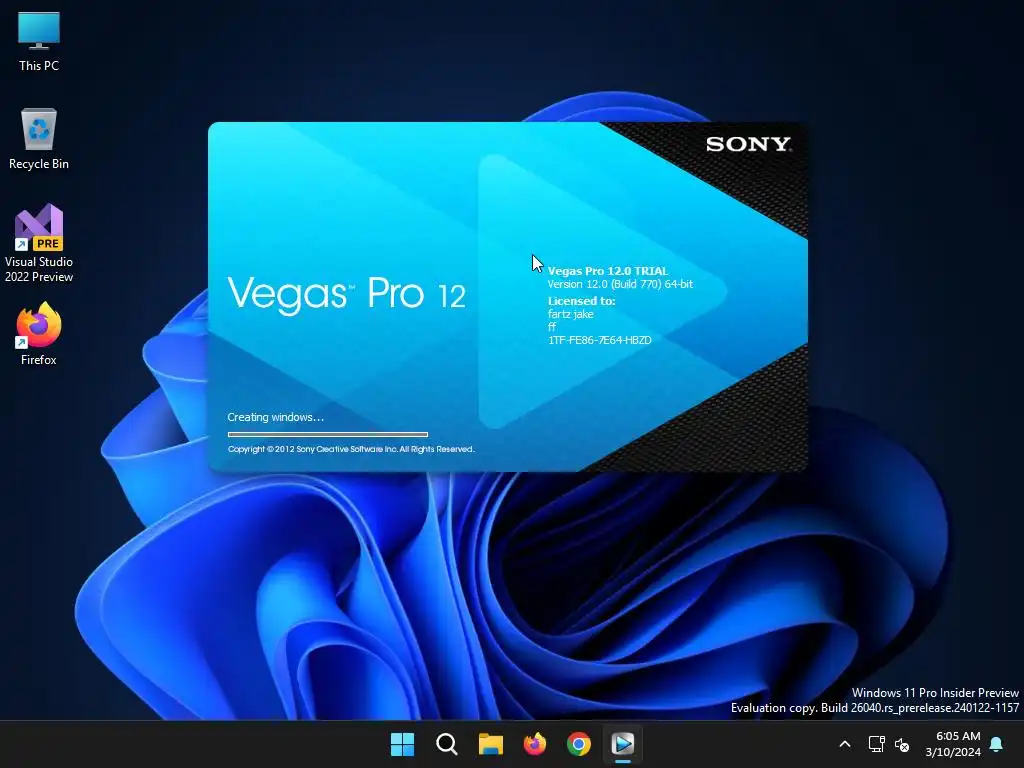Show hidden system tray icons
Screen dimensions: 1024x768
coord(844,744)
